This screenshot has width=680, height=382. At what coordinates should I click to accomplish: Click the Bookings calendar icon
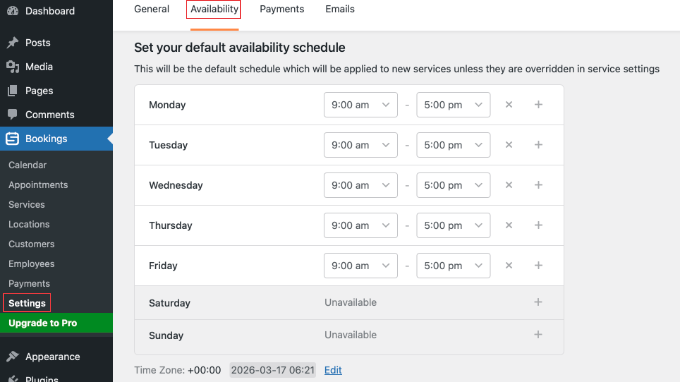[12, 138]
